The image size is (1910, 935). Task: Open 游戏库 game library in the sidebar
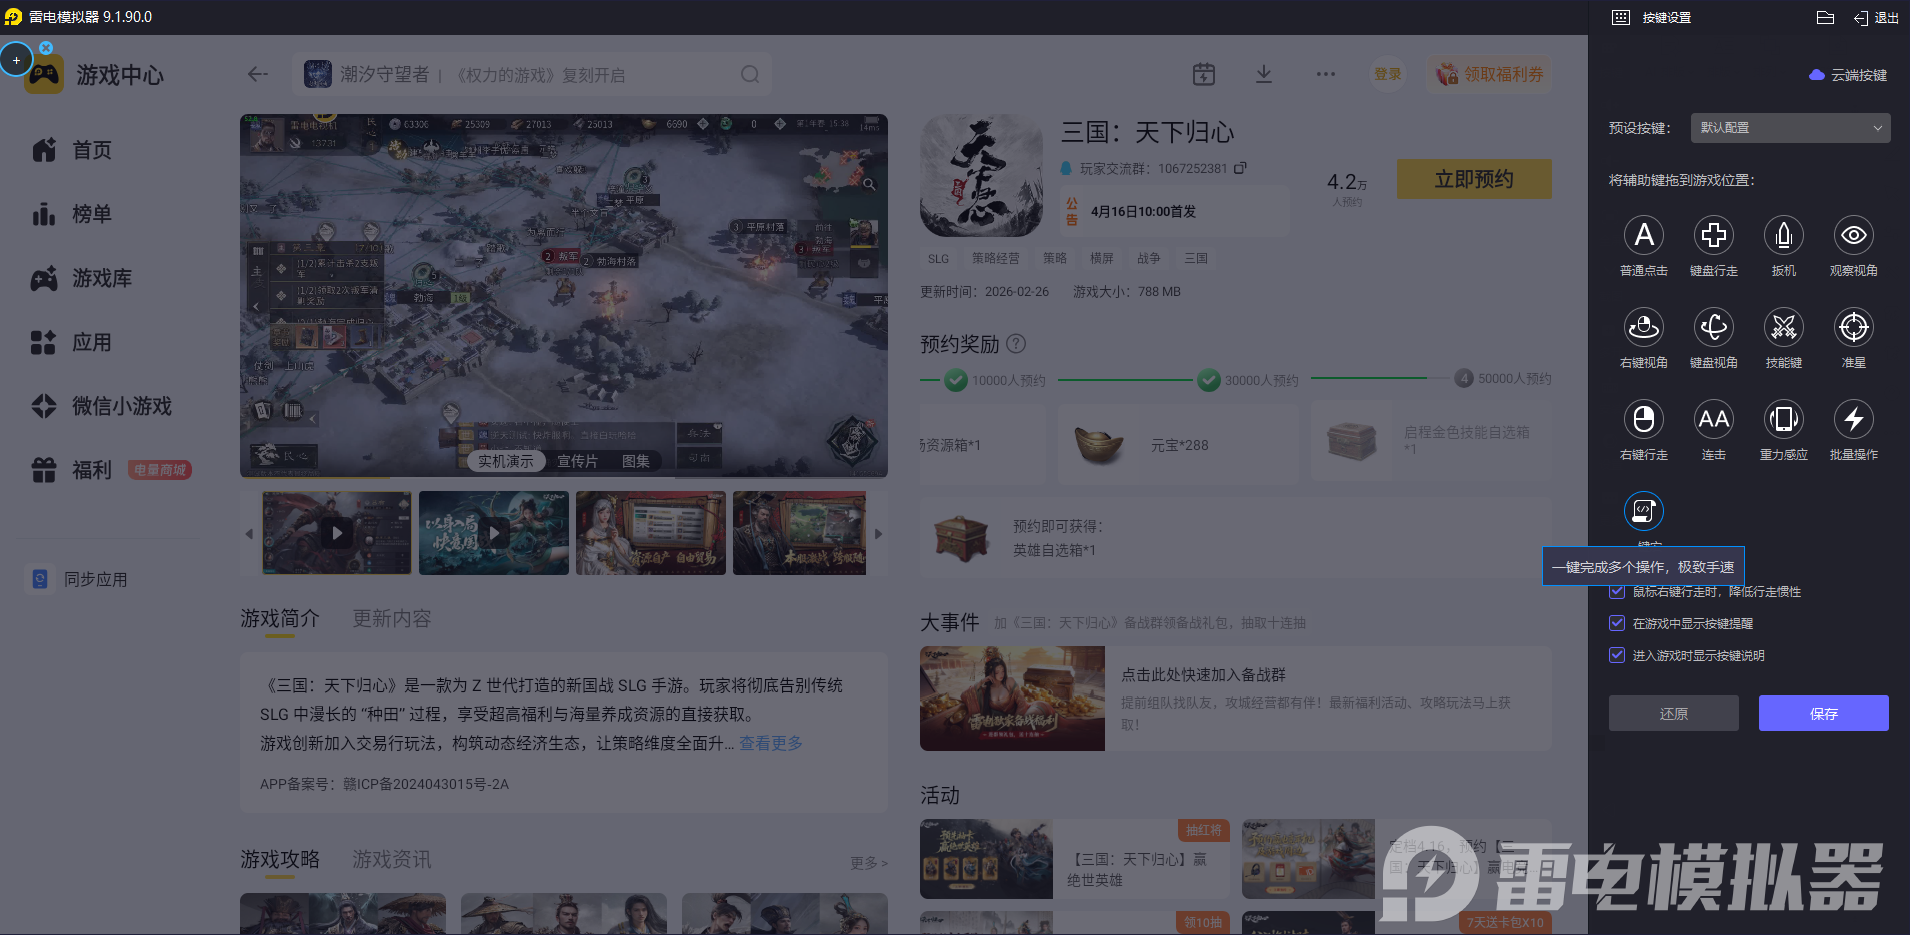tap(82, 278)
